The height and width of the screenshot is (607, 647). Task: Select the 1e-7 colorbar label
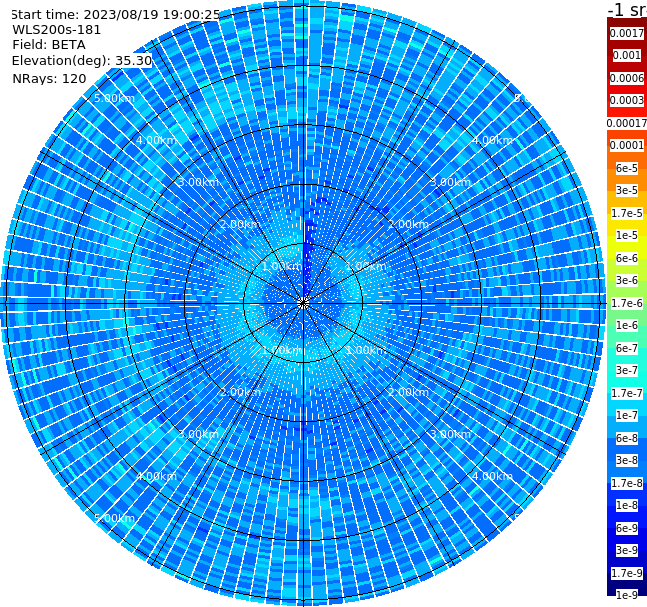pyautogui.click(x=627, y=415)
